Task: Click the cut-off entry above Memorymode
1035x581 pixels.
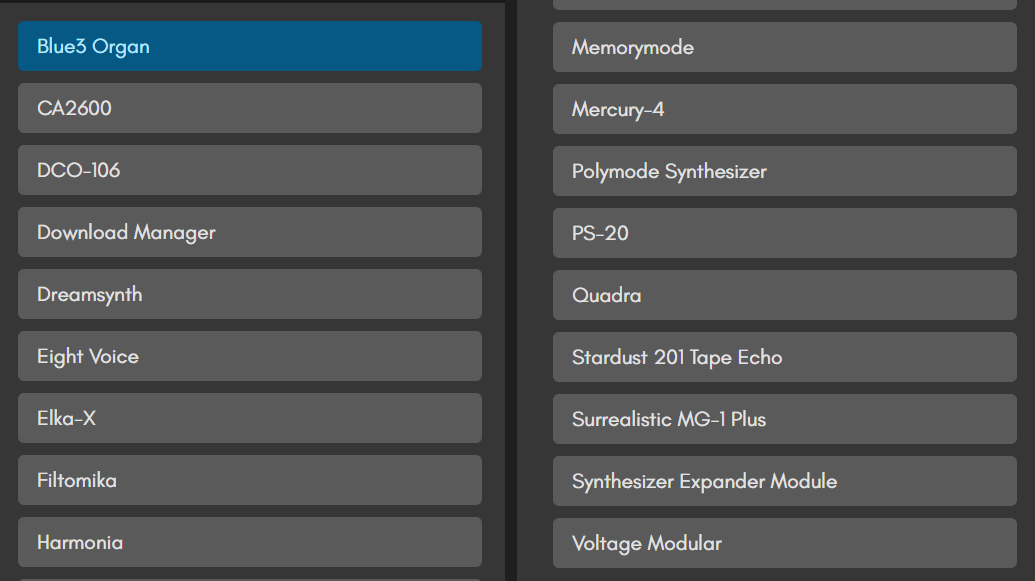Action: 784,5
